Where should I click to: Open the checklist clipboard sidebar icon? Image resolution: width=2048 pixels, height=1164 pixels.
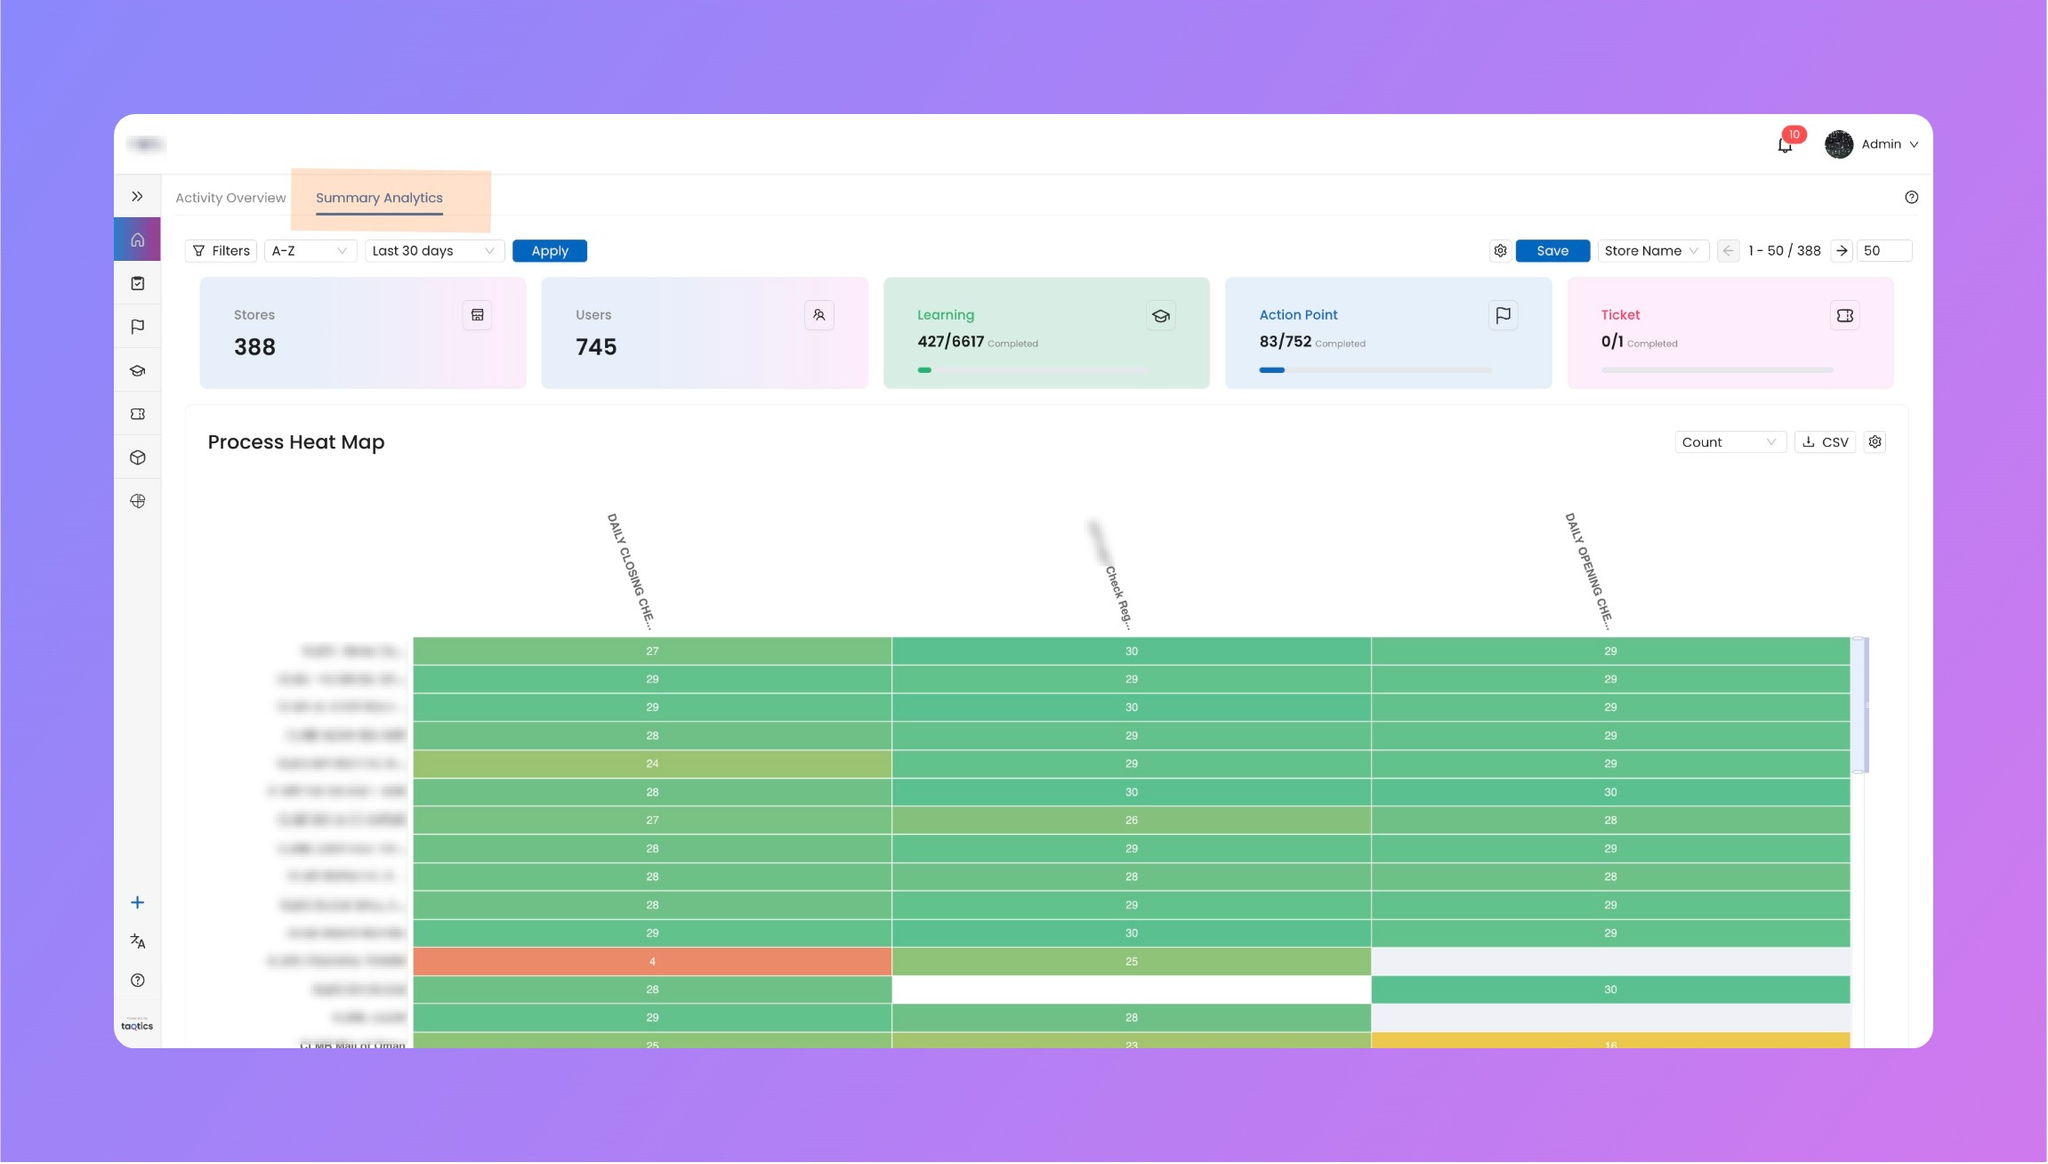pyautogui.click(x=138, y=284)
